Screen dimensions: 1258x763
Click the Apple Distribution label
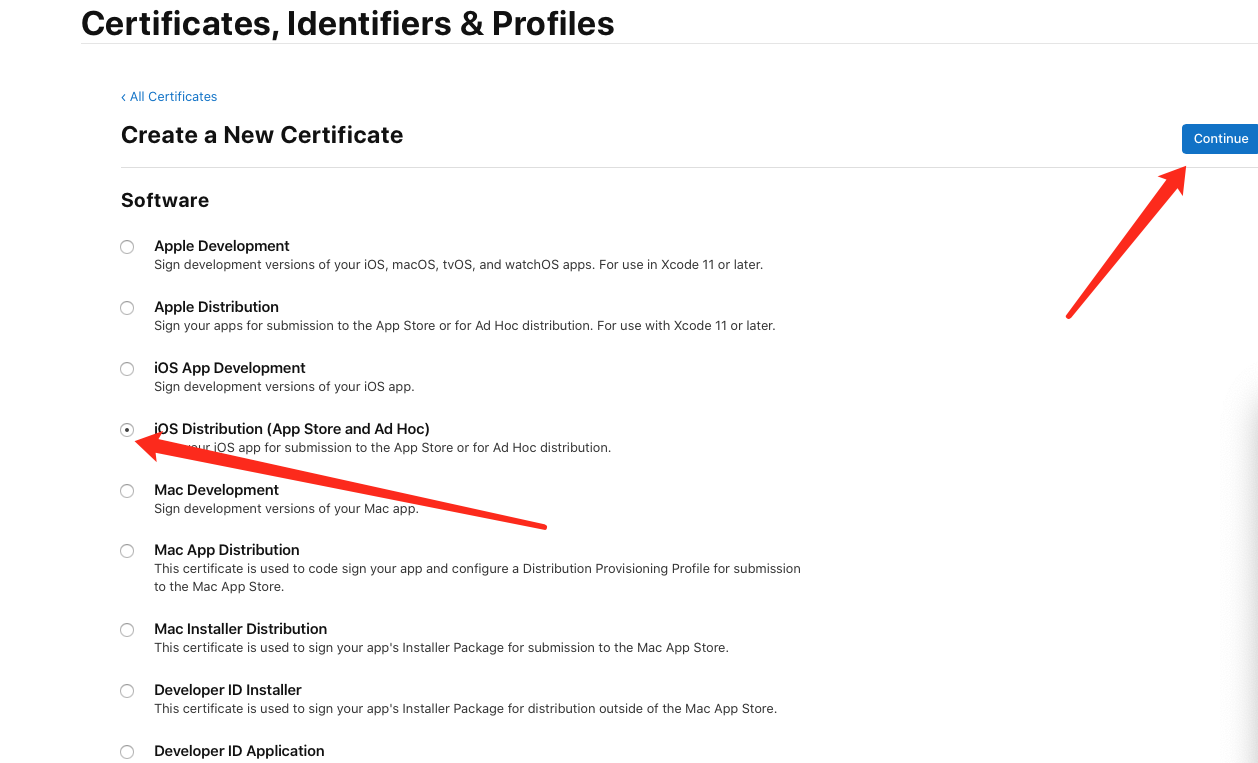click(216, 307)
